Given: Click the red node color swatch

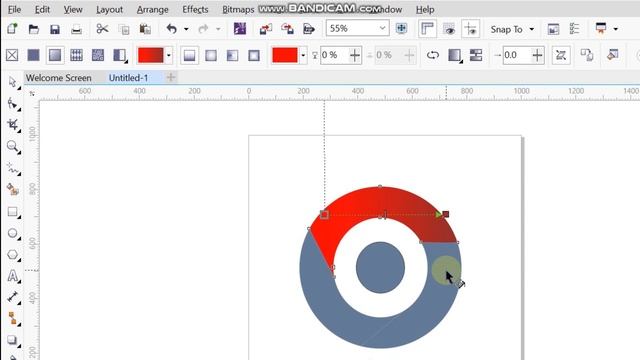Looking at the screenshot, I should pyautogui.click(x=285, y=55).
